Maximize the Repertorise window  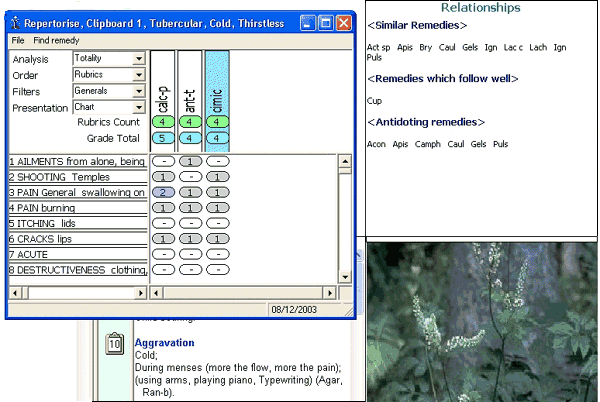pyautogui.click(x=326, y=23)
